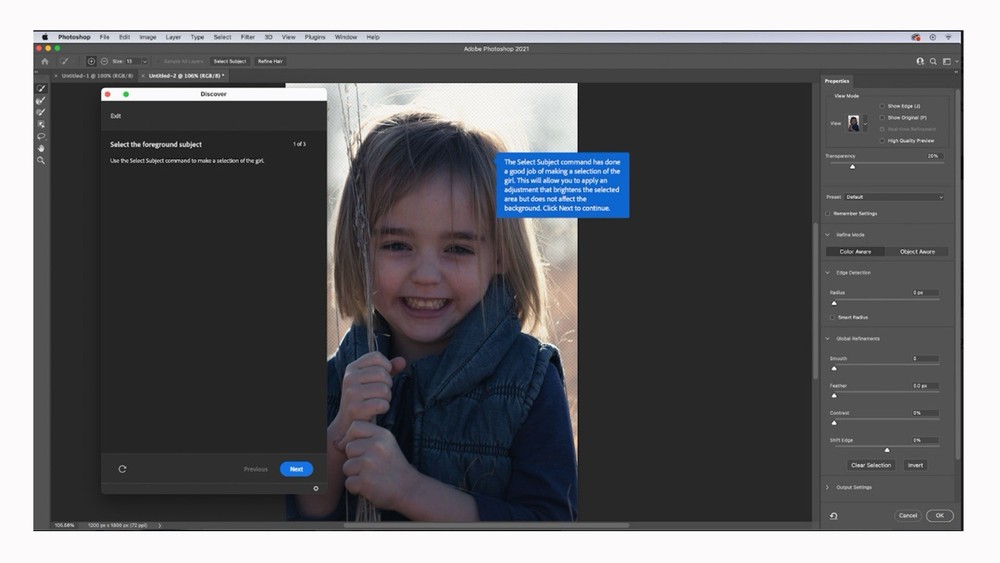Enable the Show Edge checkbox
This screenshot has height=563, width=1000.
coord(882,105)
